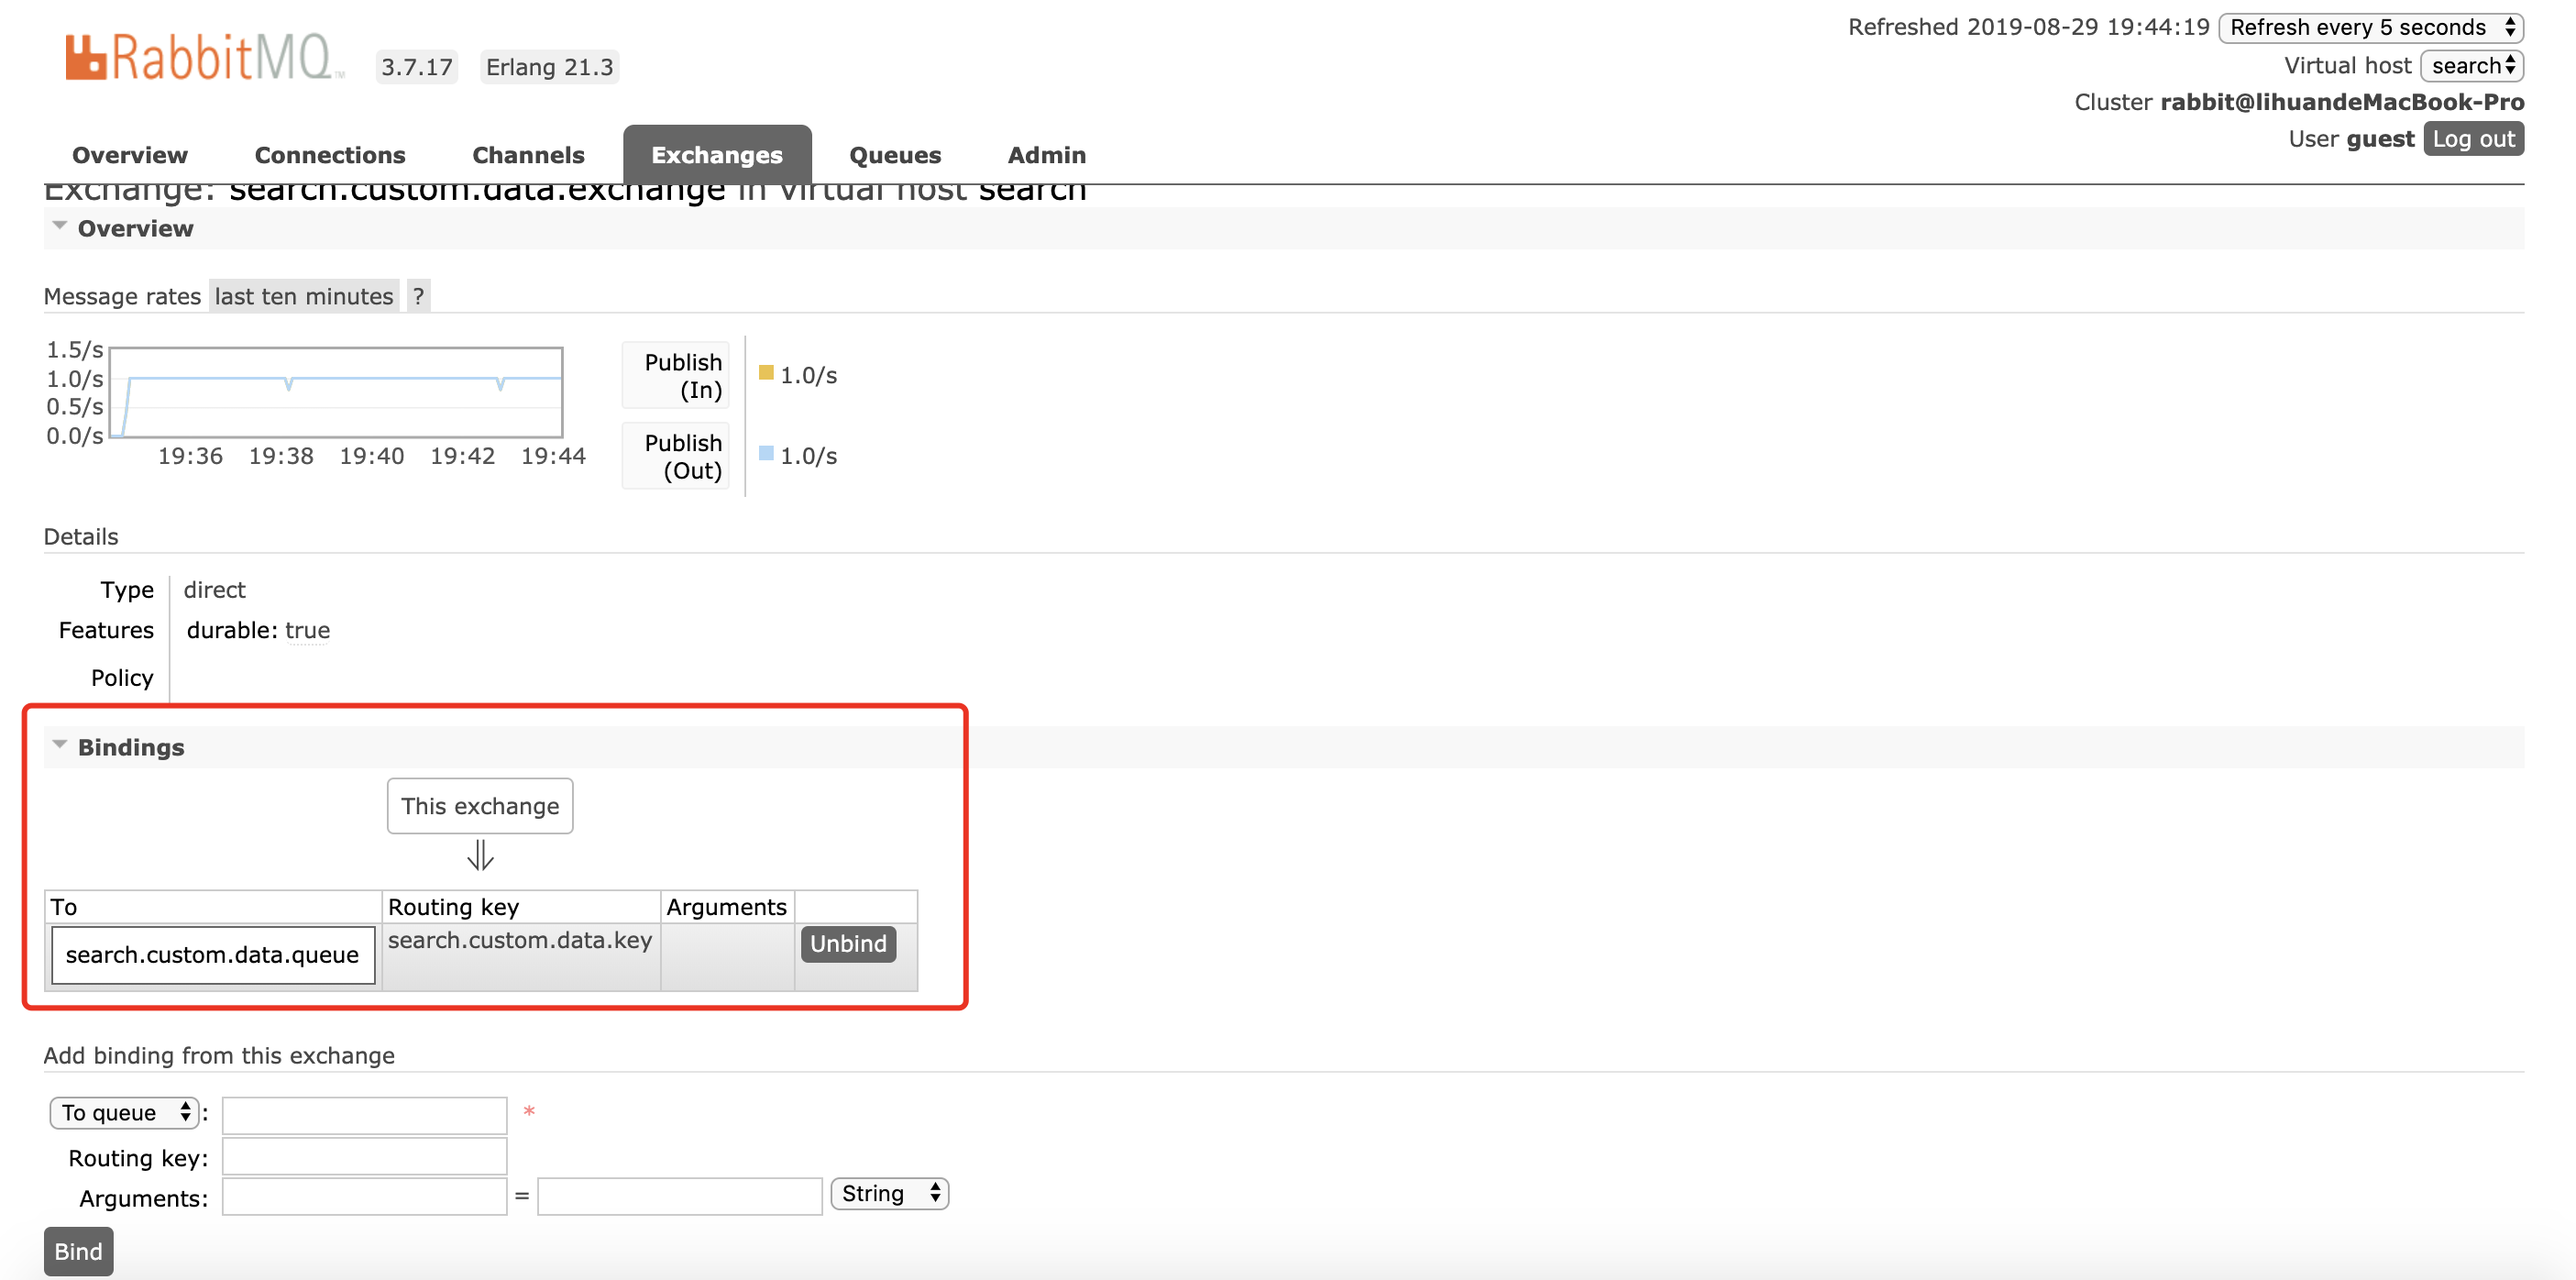Click the Publish (Out) 1.0/s rate value
This screenshot has height=1280, width=2576.
(x=808, y=456)
